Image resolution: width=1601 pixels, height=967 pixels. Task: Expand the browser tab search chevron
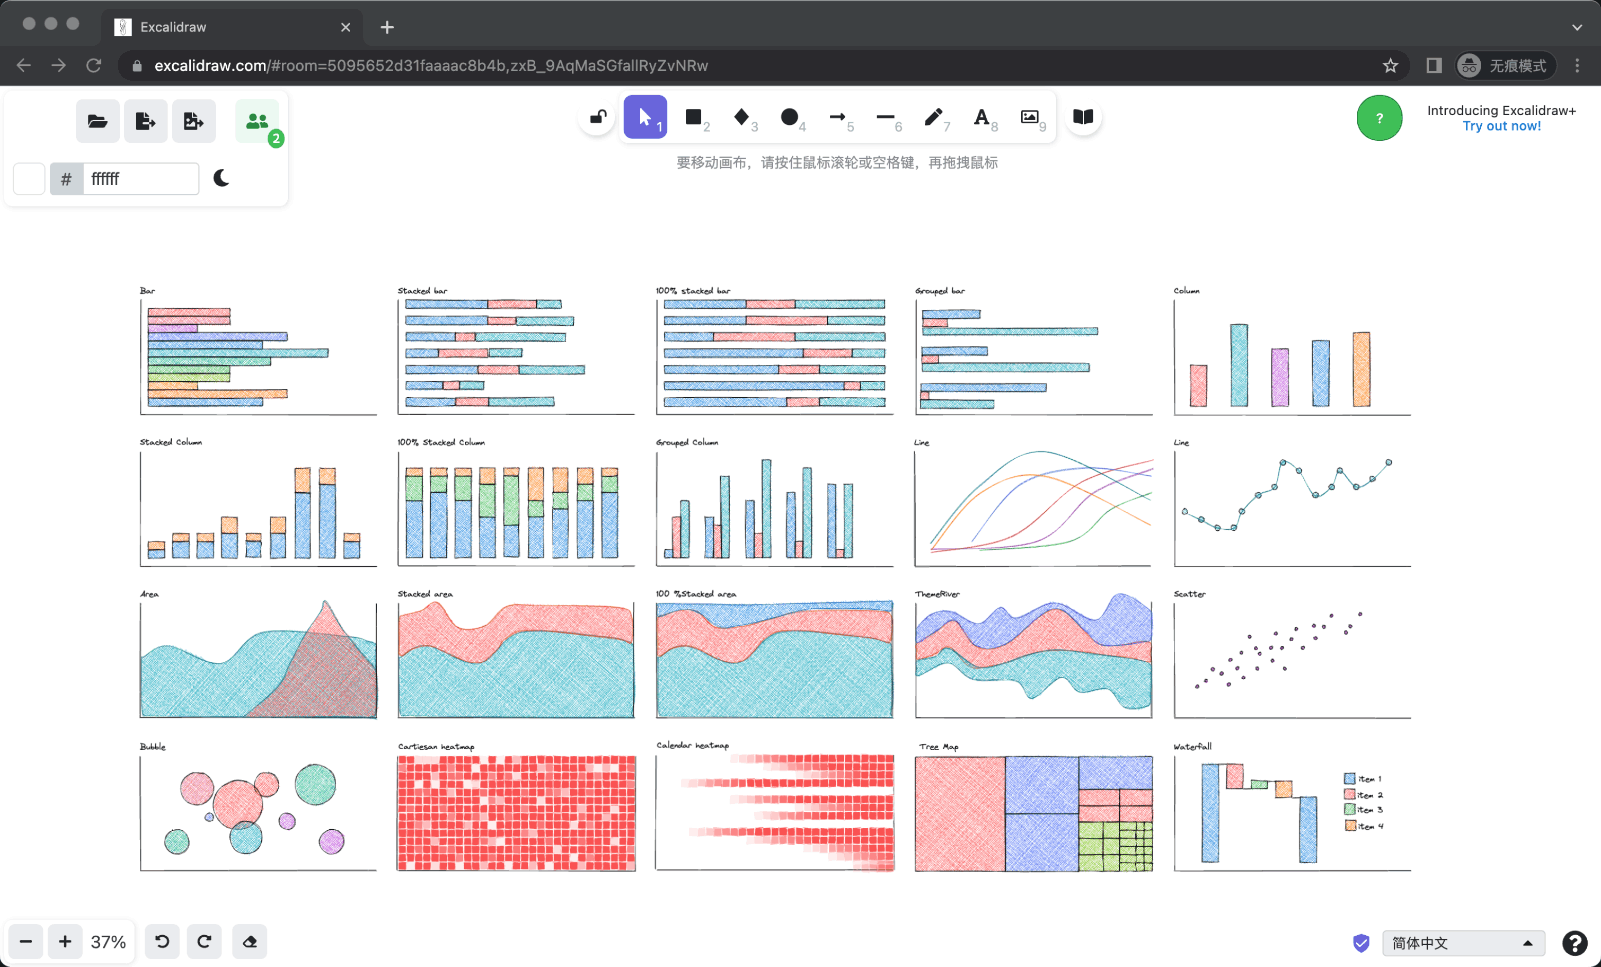tap(1577, 27)
